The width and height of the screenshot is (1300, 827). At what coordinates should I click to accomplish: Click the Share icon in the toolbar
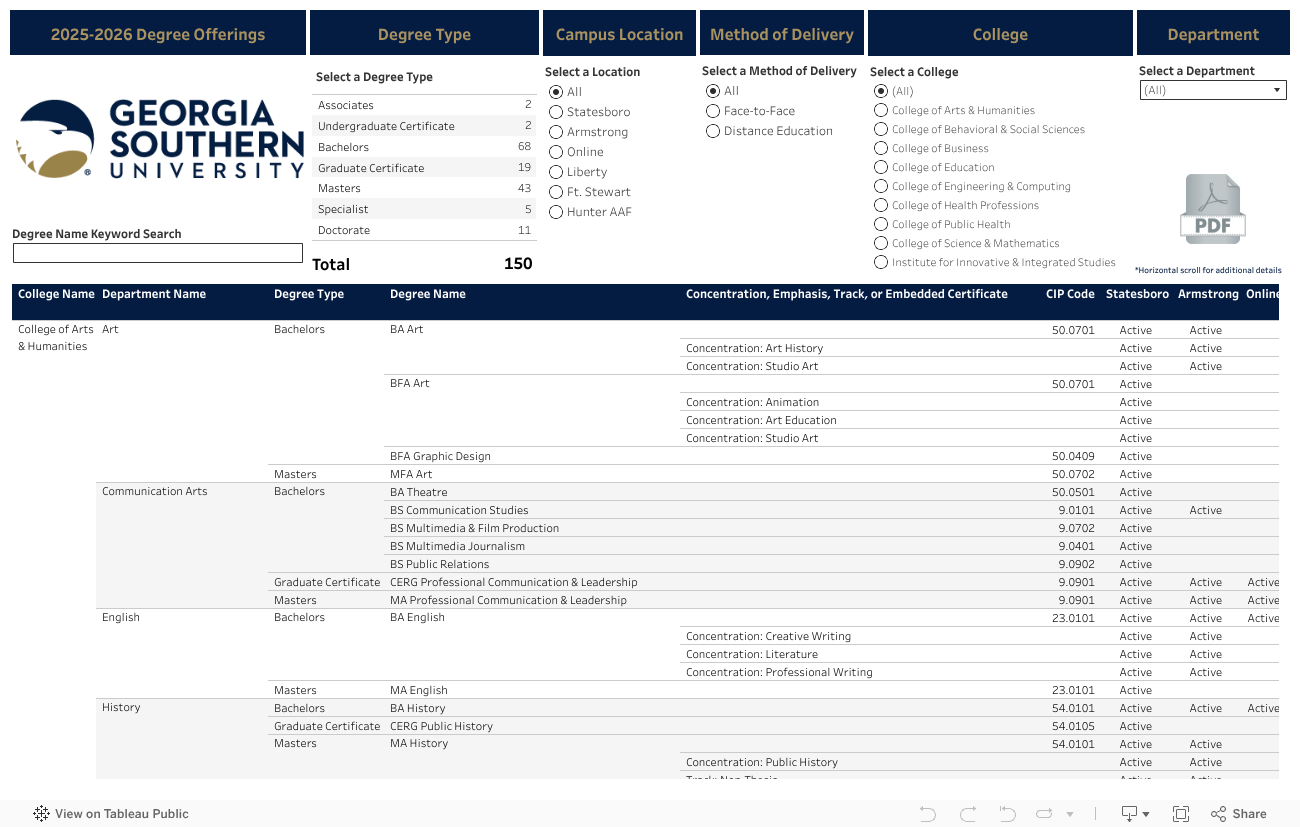coord(1238,814)
